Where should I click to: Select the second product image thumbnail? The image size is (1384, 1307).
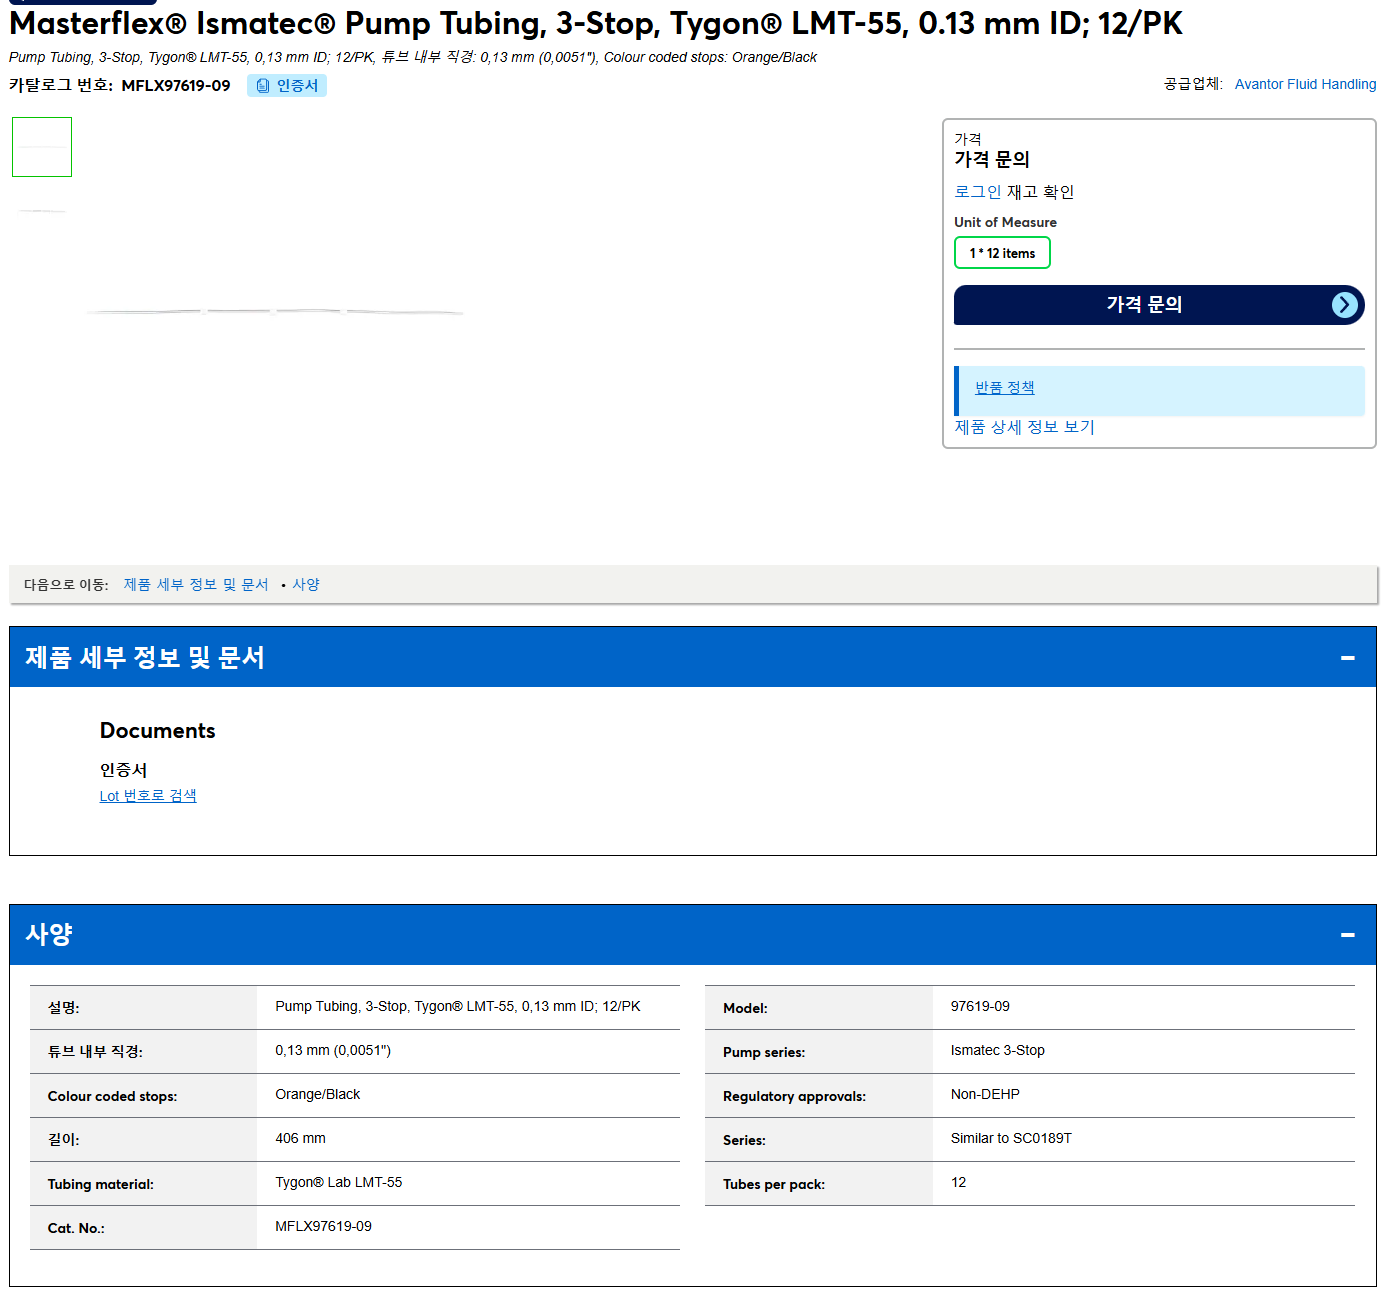tap(42, 211)
